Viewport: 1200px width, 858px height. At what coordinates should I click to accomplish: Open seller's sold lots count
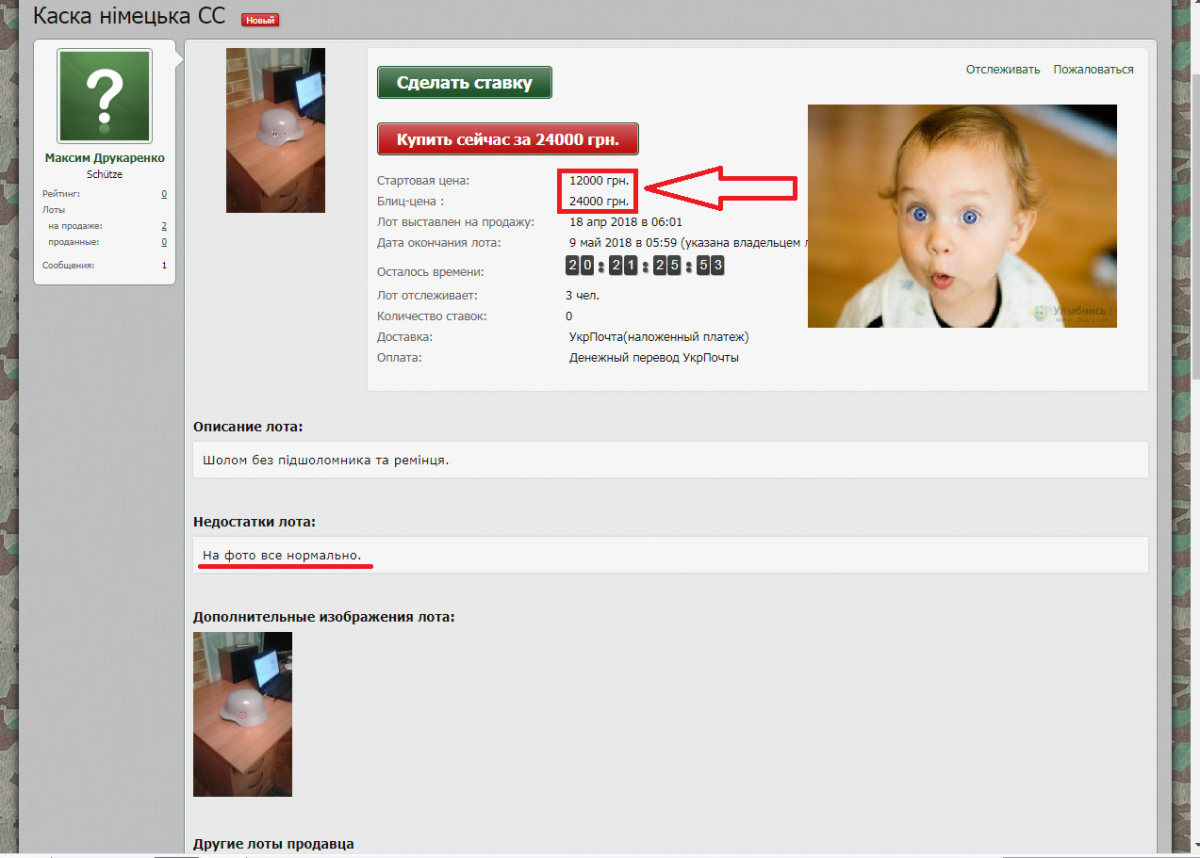coord(164,242)
